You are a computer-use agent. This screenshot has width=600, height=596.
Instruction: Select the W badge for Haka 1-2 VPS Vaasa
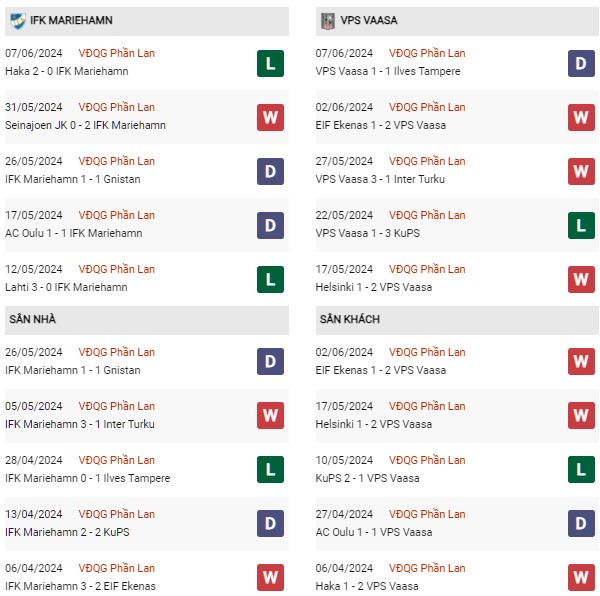(x=581, y=577)
